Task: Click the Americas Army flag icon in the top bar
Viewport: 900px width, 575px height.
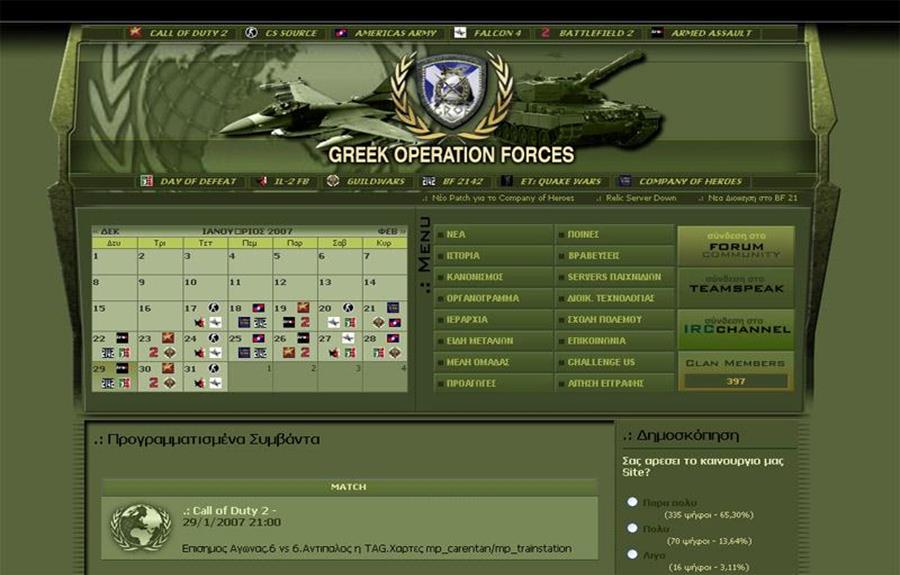Action: [341, 33]
